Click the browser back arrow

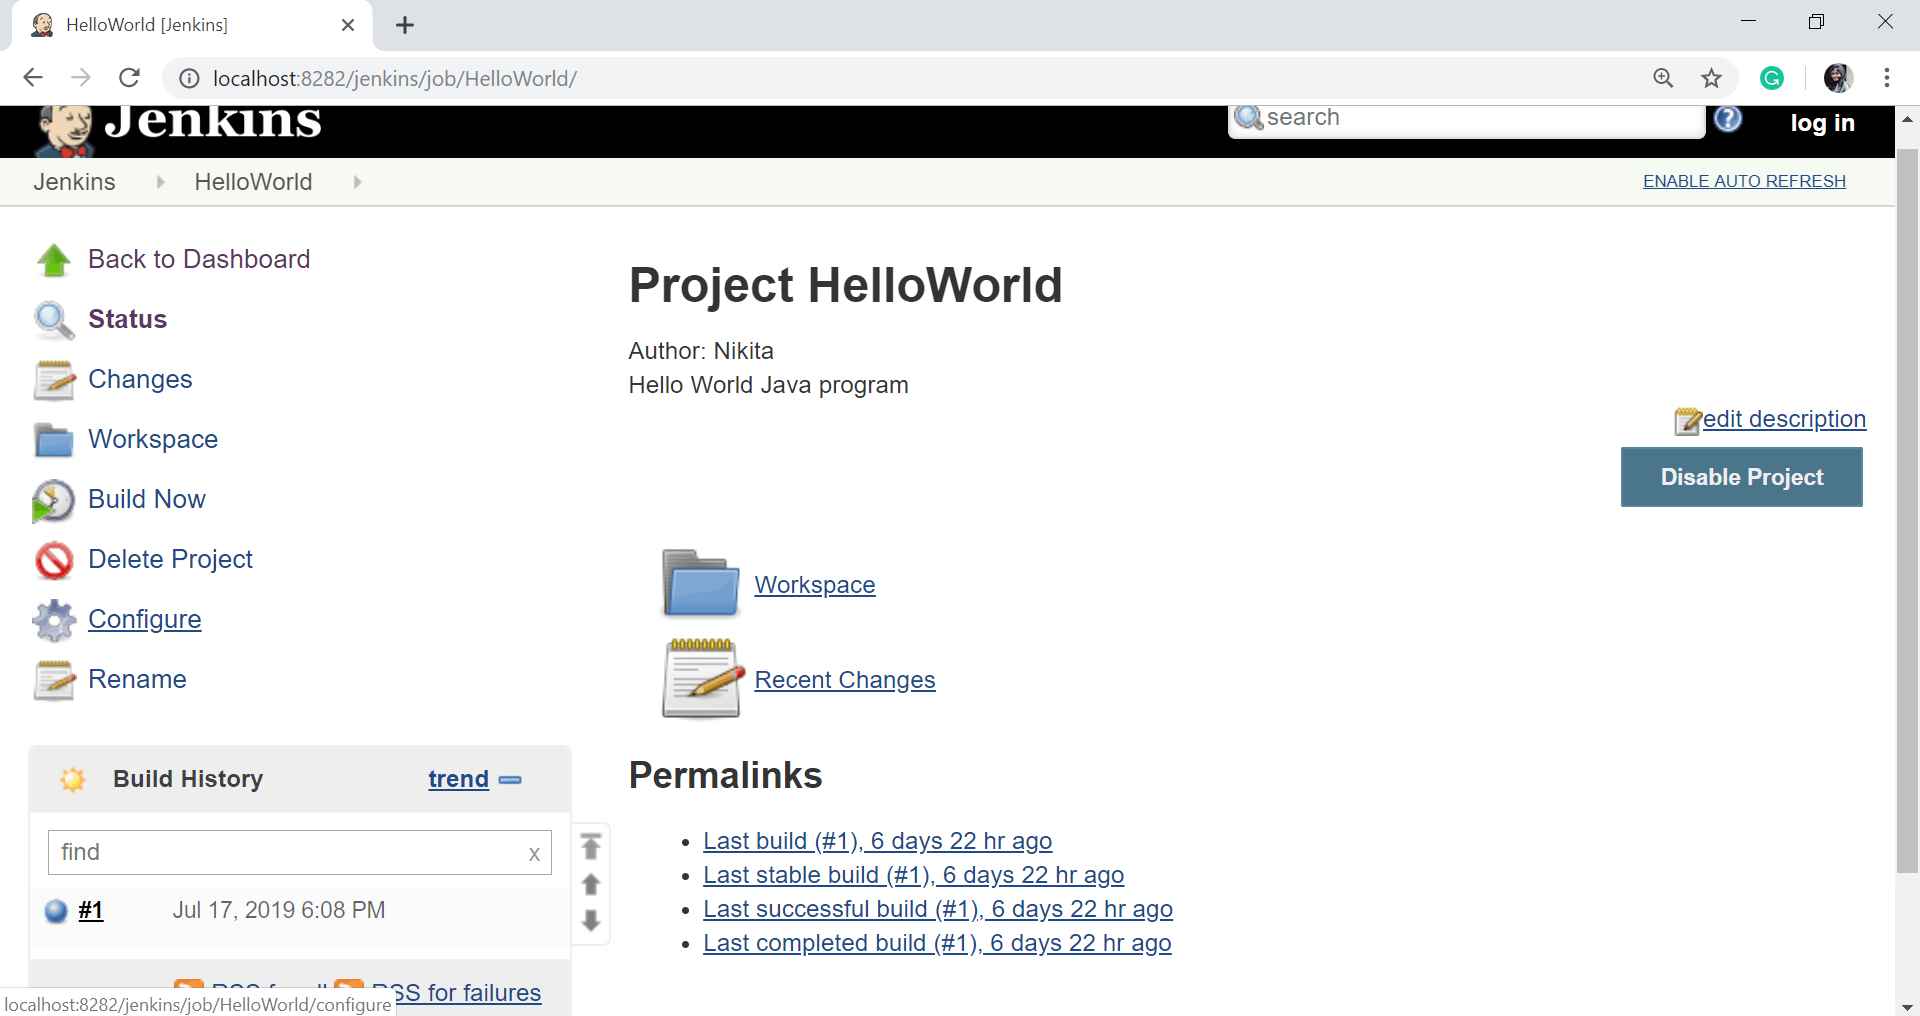[x=33, y=78]
